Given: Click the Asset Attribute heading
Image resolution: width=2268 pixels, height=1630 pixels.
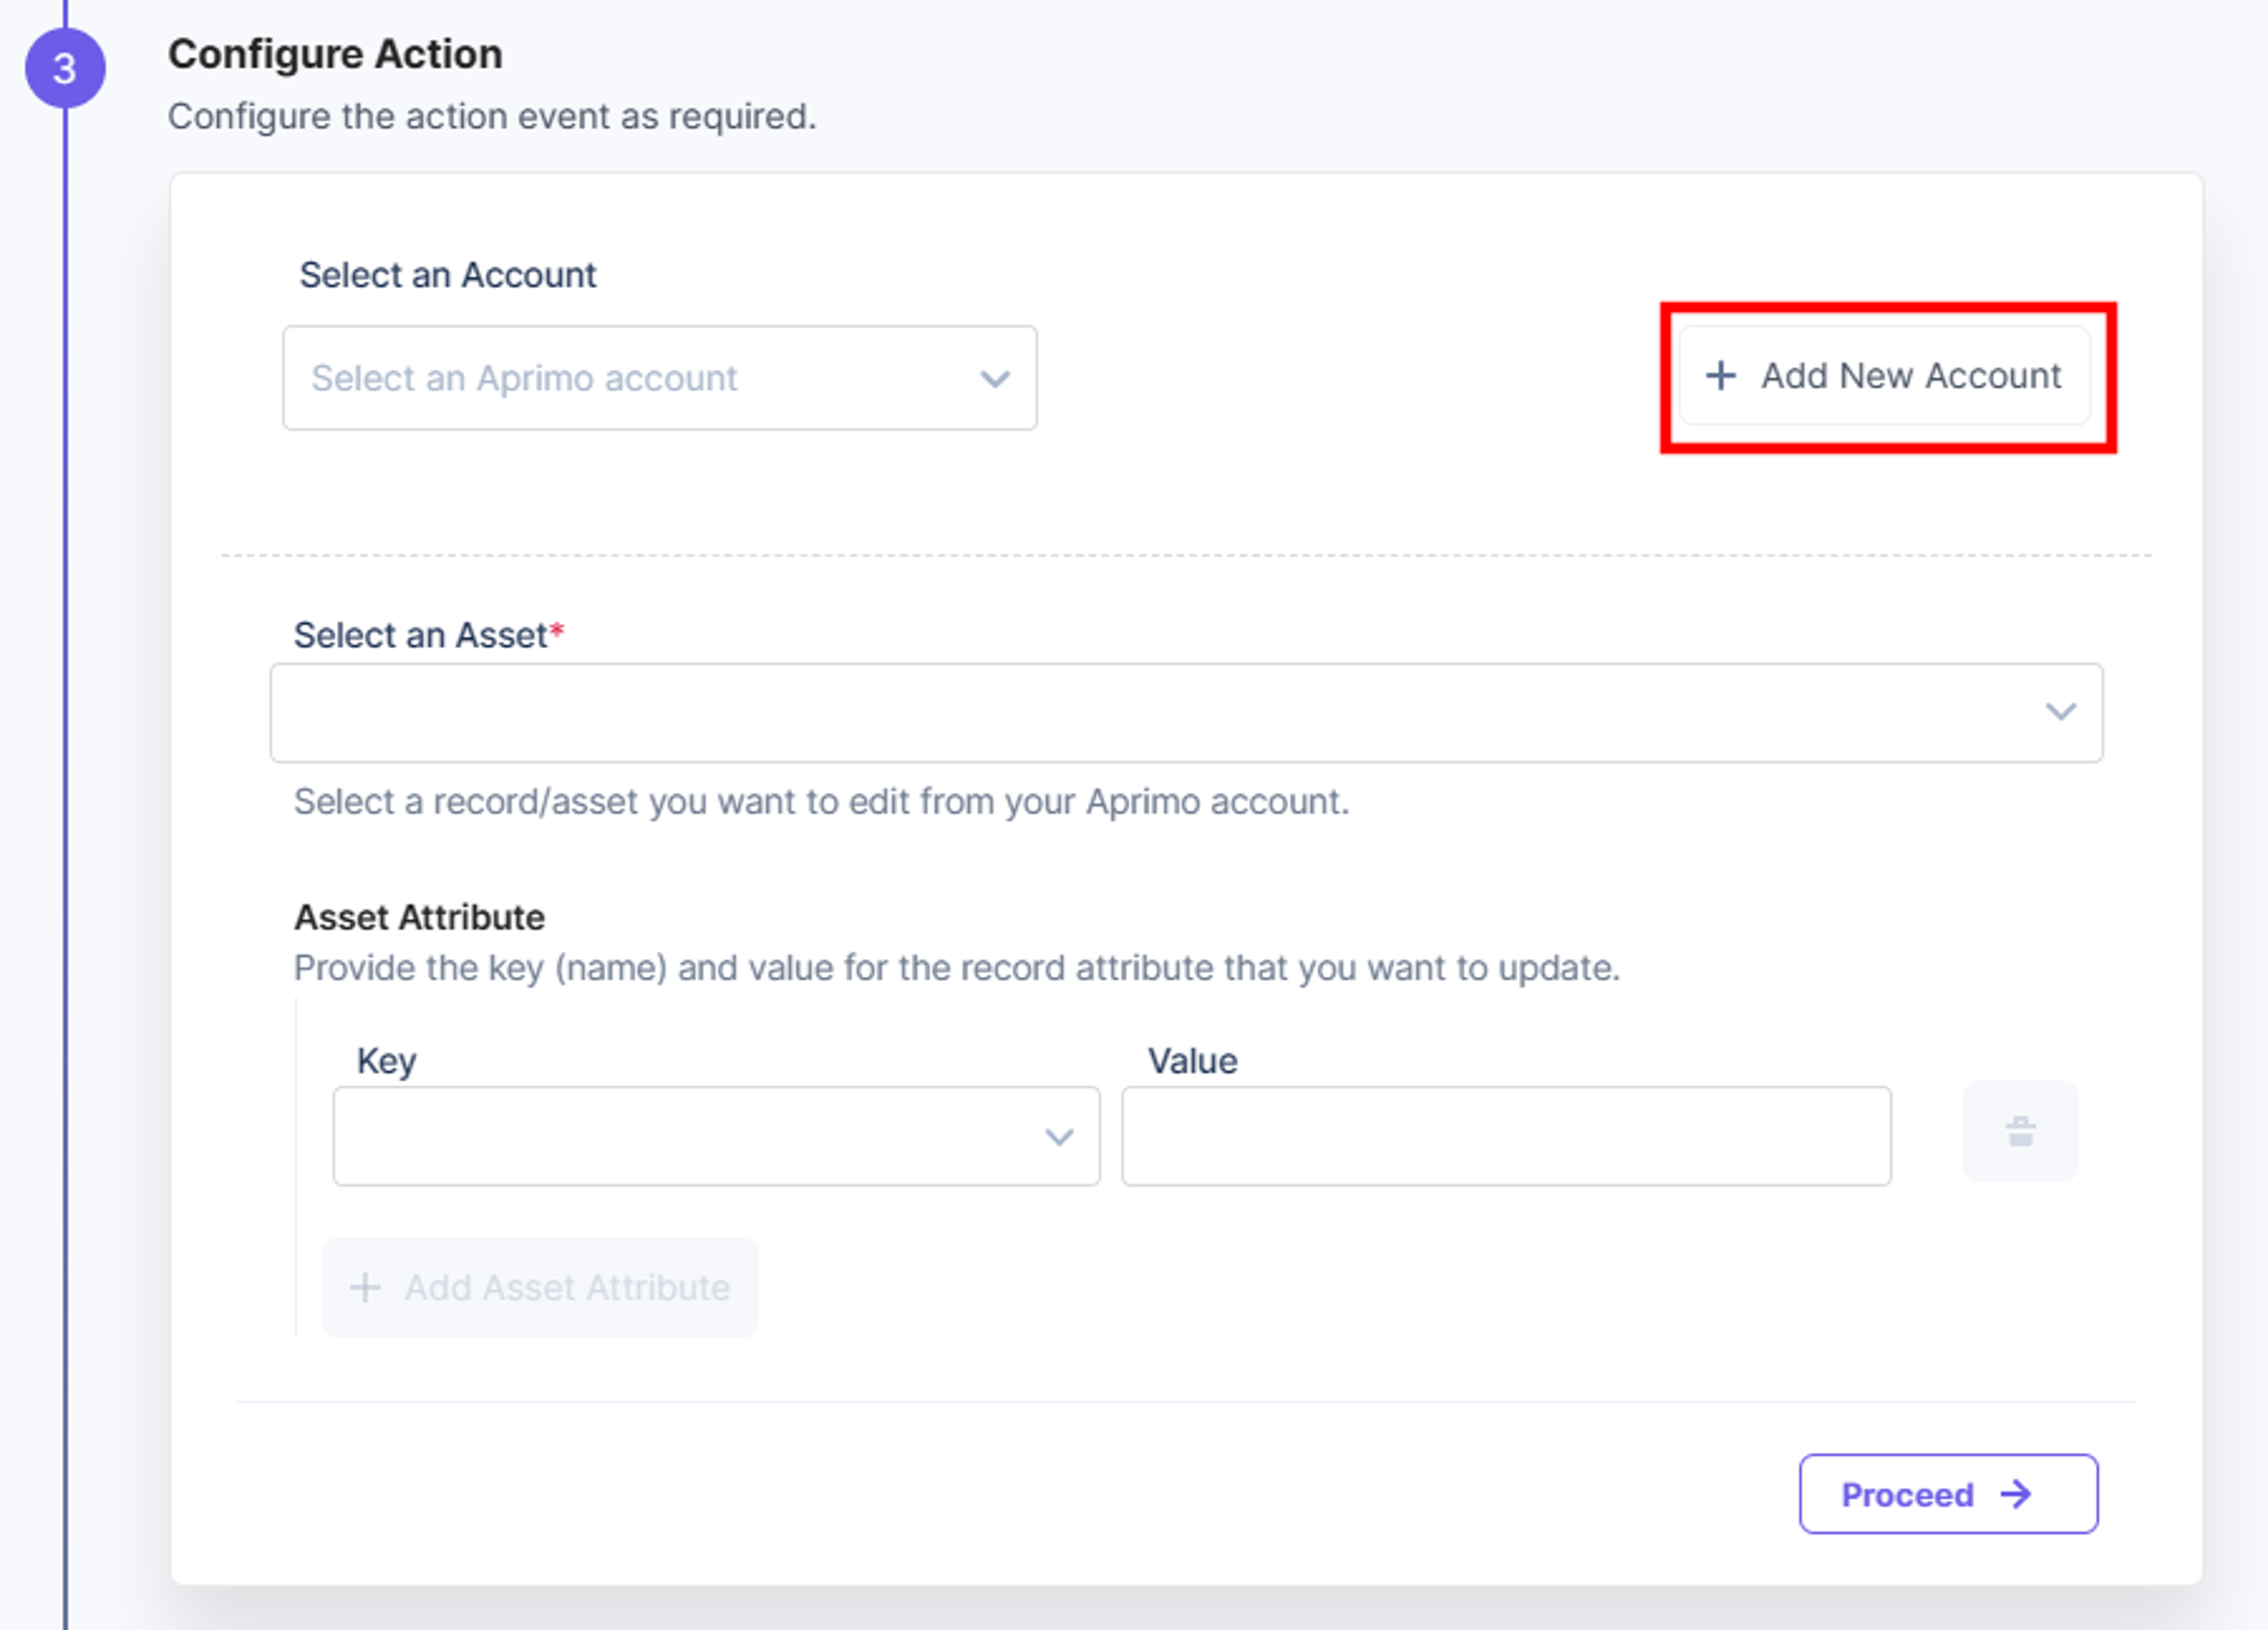Looking at the screenshot, I should coord(419,917).
